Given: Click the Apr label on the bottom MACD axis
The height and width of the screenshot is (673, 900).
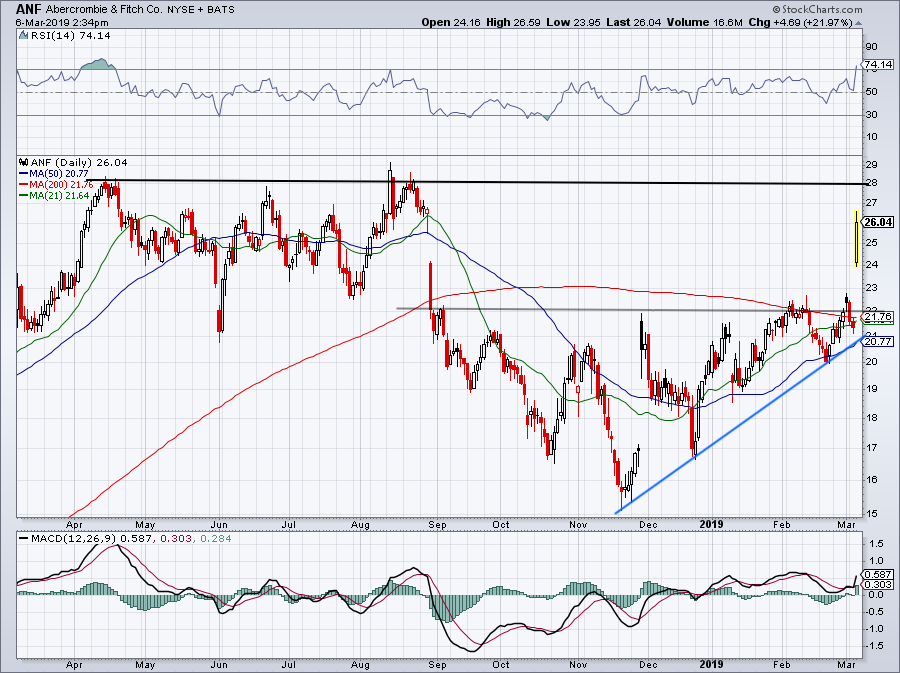Looking at the screenshot, I should (74, 665).
